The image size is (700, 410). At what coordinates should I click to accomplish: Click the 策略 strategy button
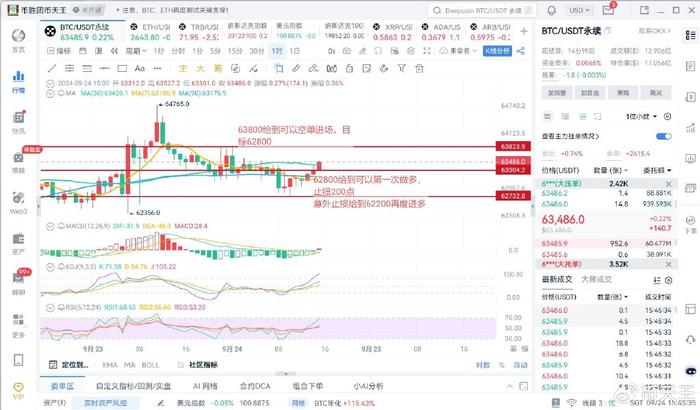pyautogui.click(x=623, y=93)
